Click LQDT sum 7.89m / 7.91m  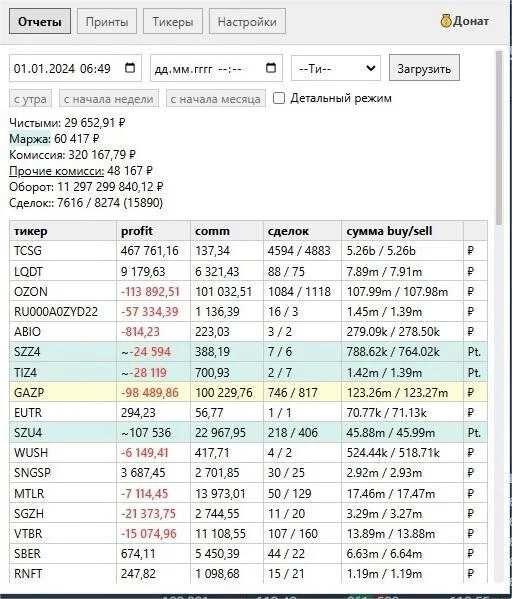coord(384,272)
